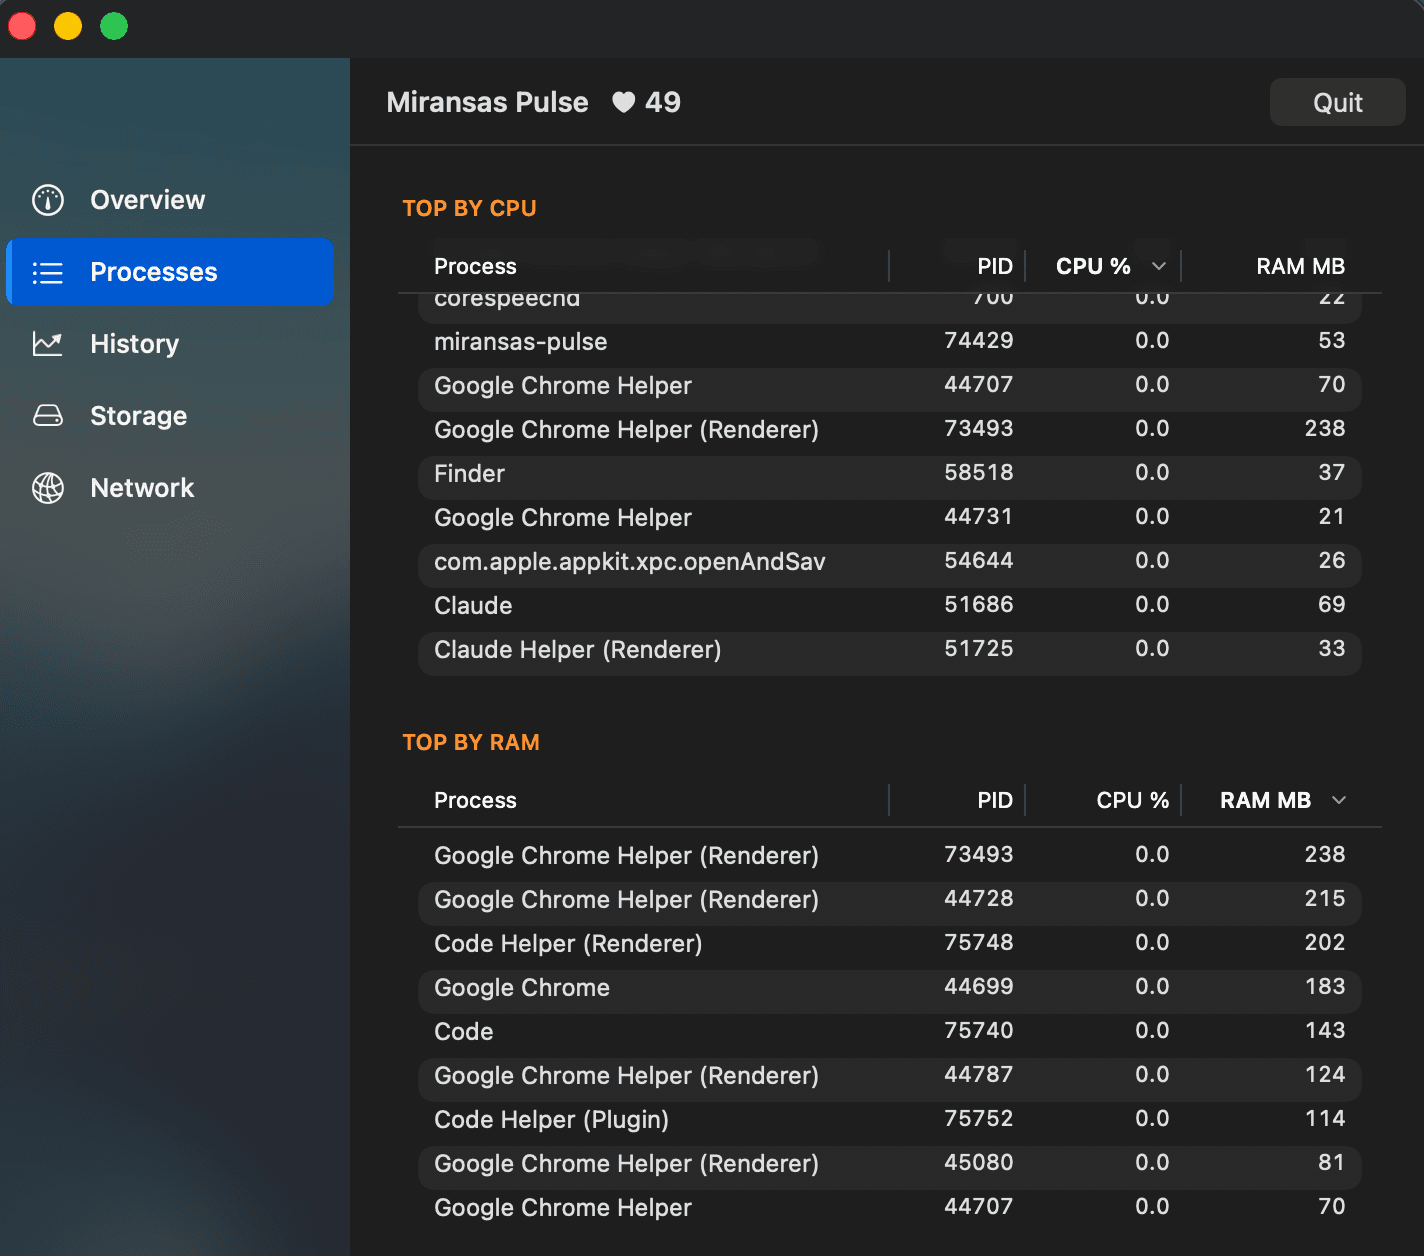The image size is (1424, 1256).
Task: Click the RAM value 124
Action: [x=1325, y=1075]
